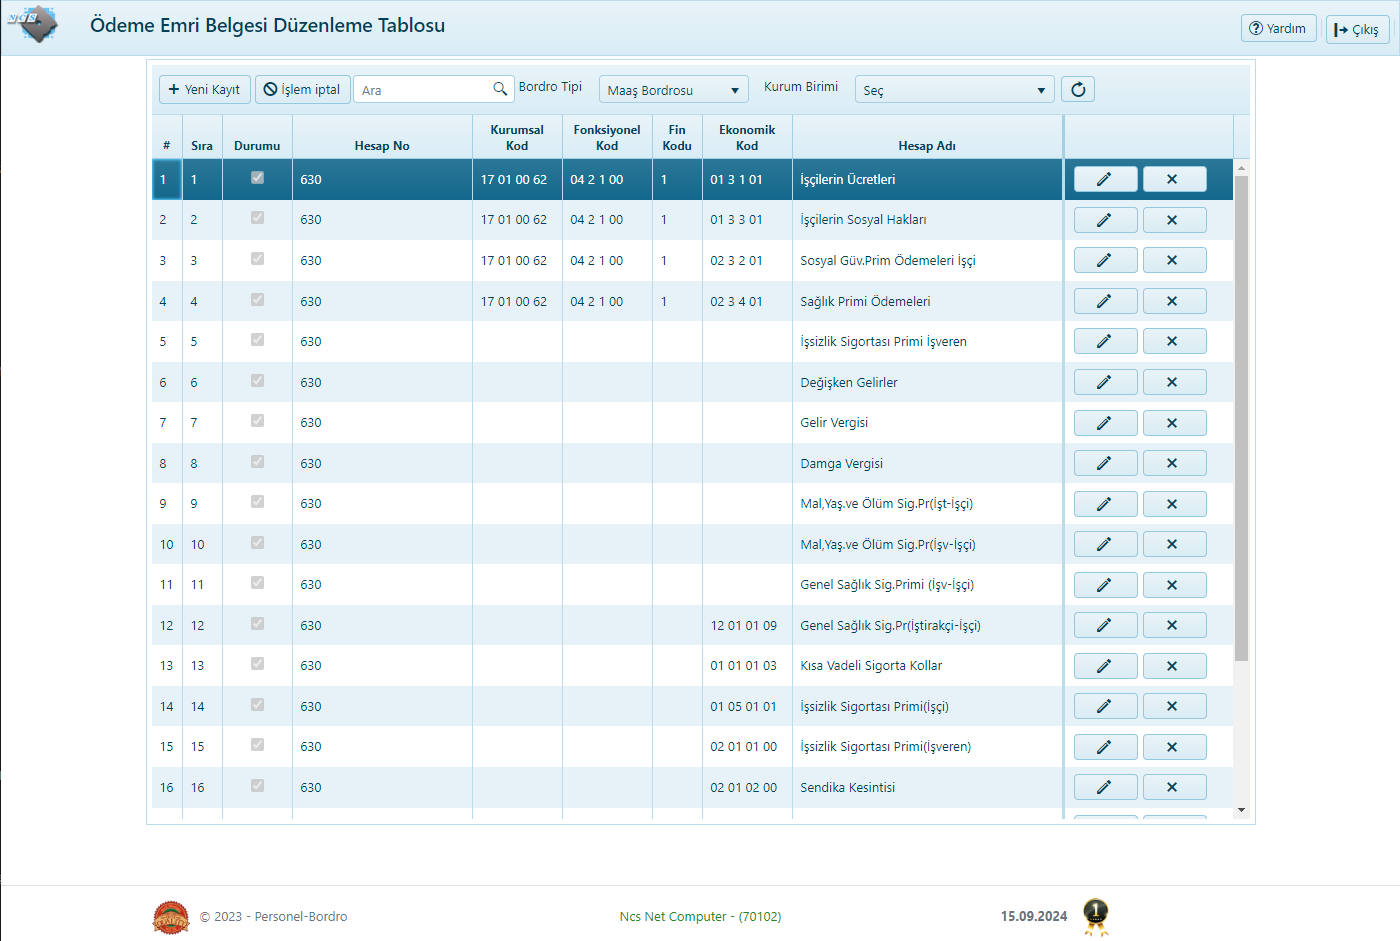
Task: Edit the Sağlık Primi Ödemeleri row
Action: click(x=1105, y=301)
